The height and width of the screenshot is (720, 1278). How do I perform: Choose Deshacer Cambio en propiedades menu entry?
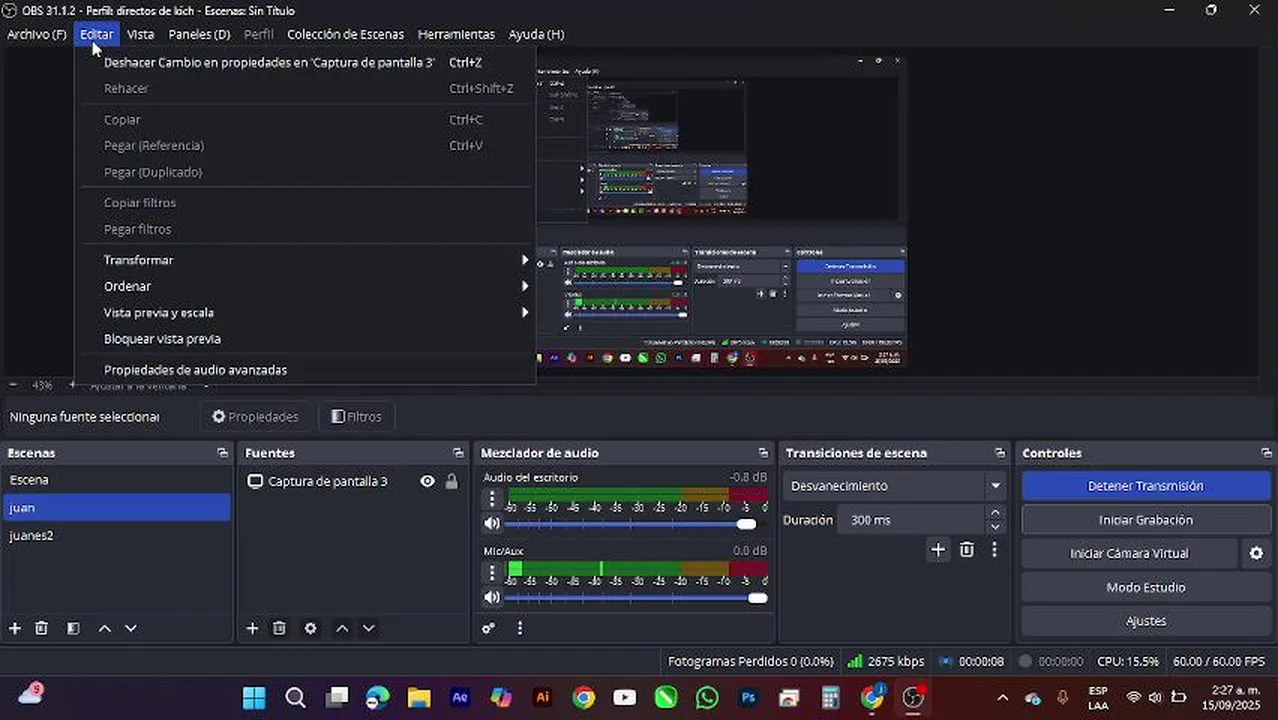tap(305, 62)
